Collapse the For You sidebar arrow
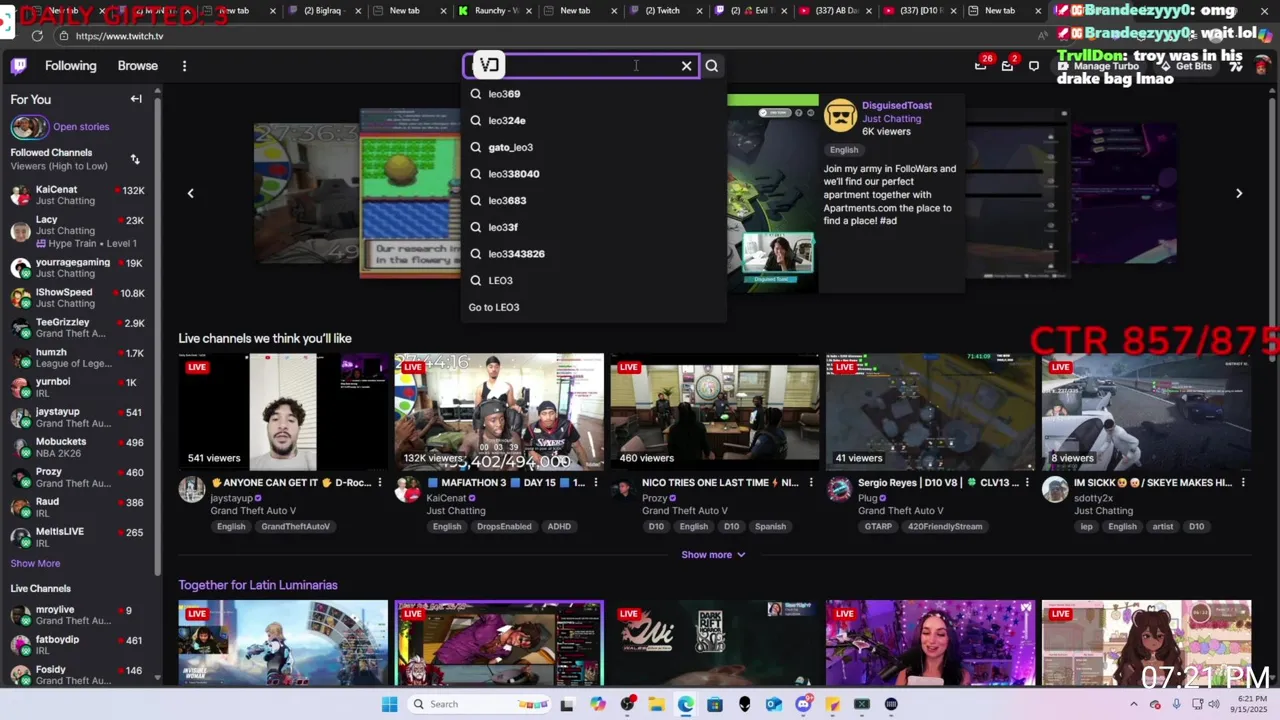Viewport: 1280px width, 720px height. (x=136, y=99)
